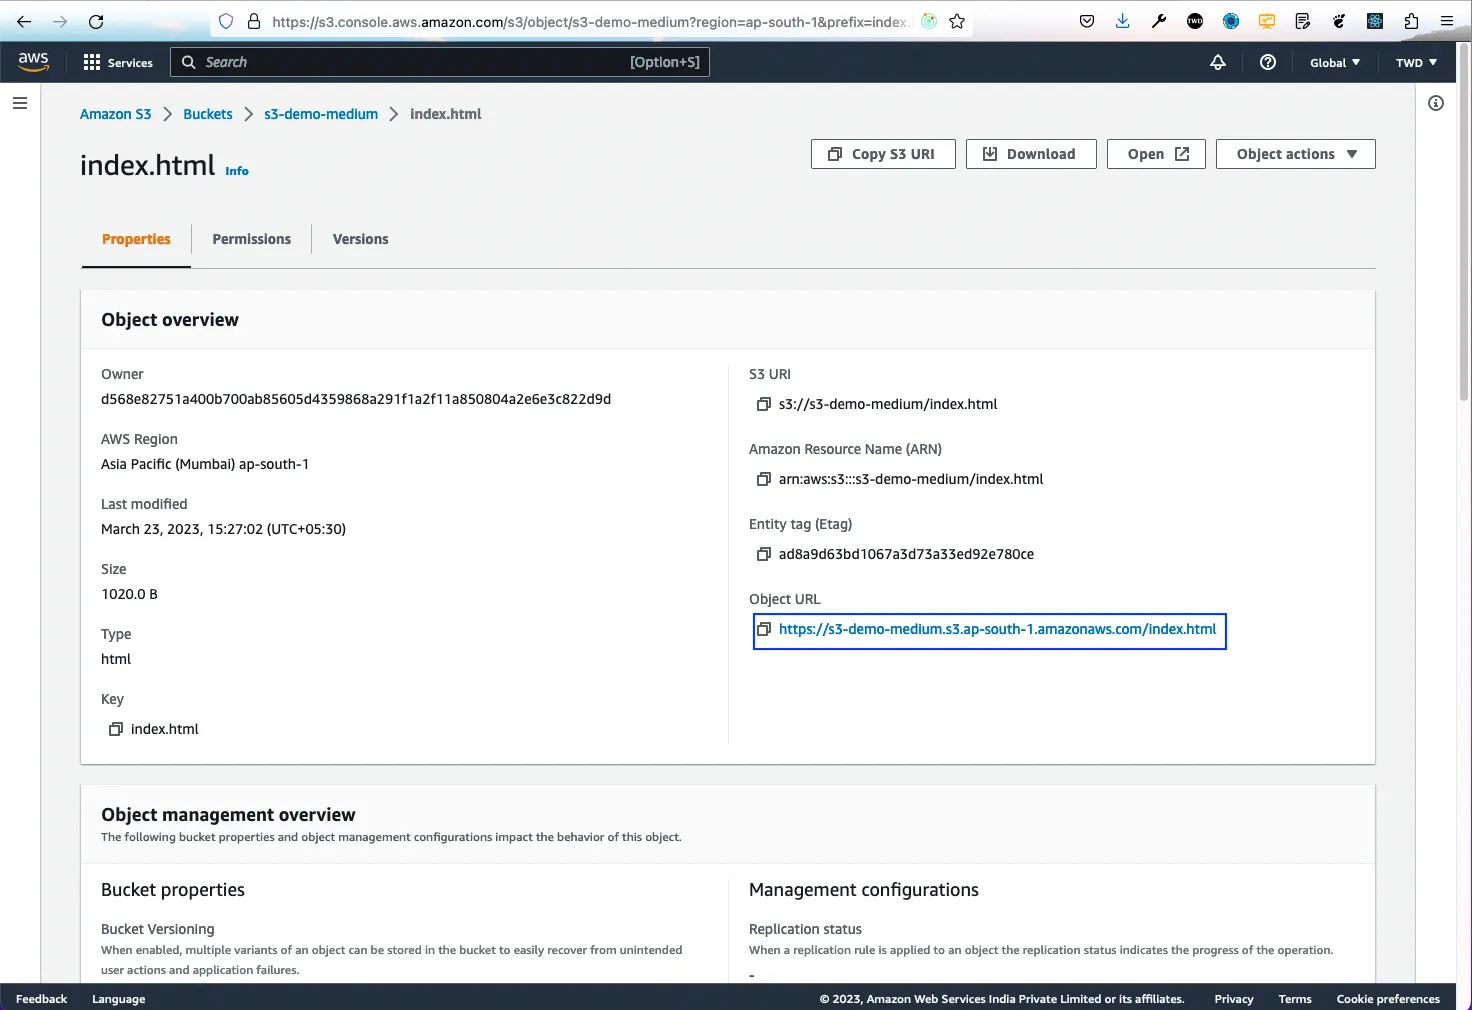Open the hamburger side navigation menu

click(x=19, y=103)
